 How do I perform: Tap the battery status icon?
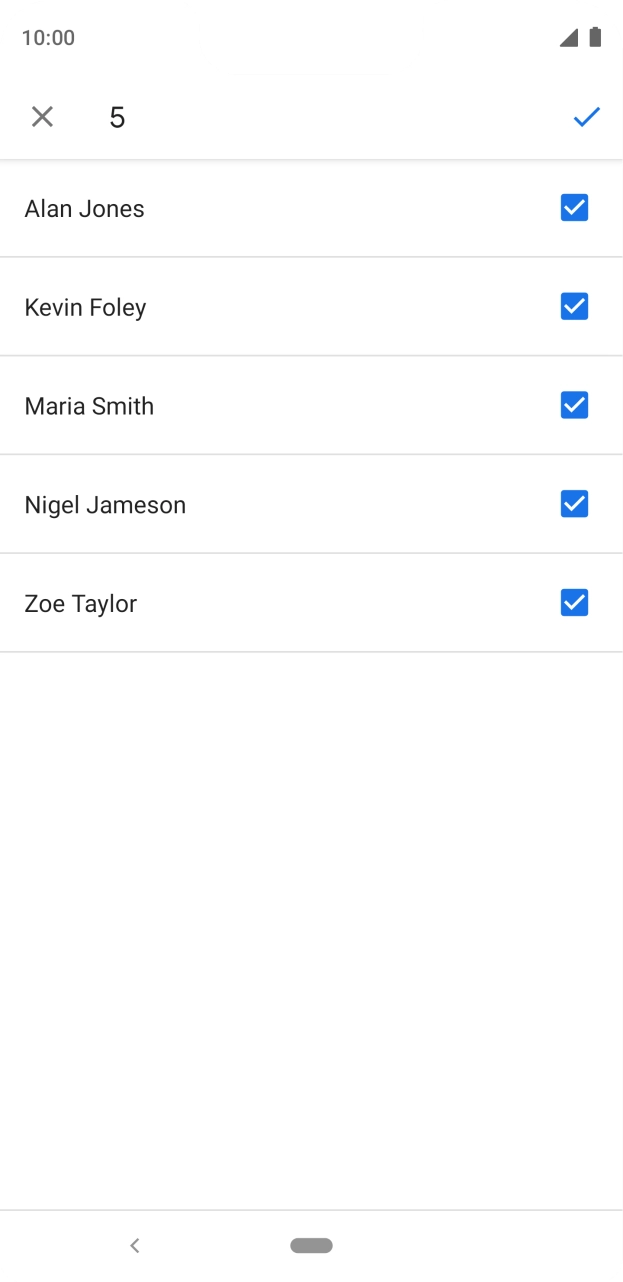pos(595,37)
